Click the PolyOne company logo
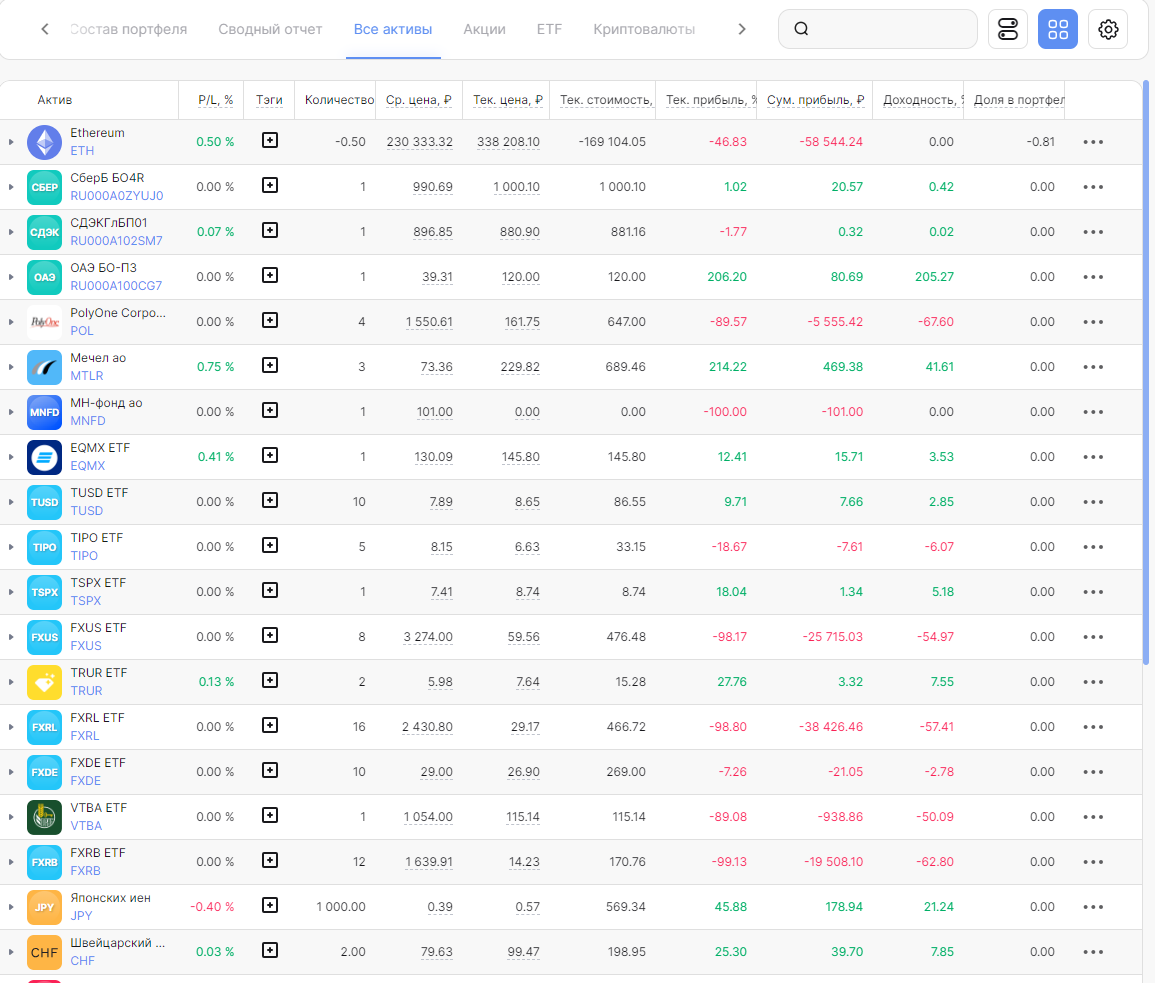The height and width of the screenshot is (983, 1155). click(44, 322)
